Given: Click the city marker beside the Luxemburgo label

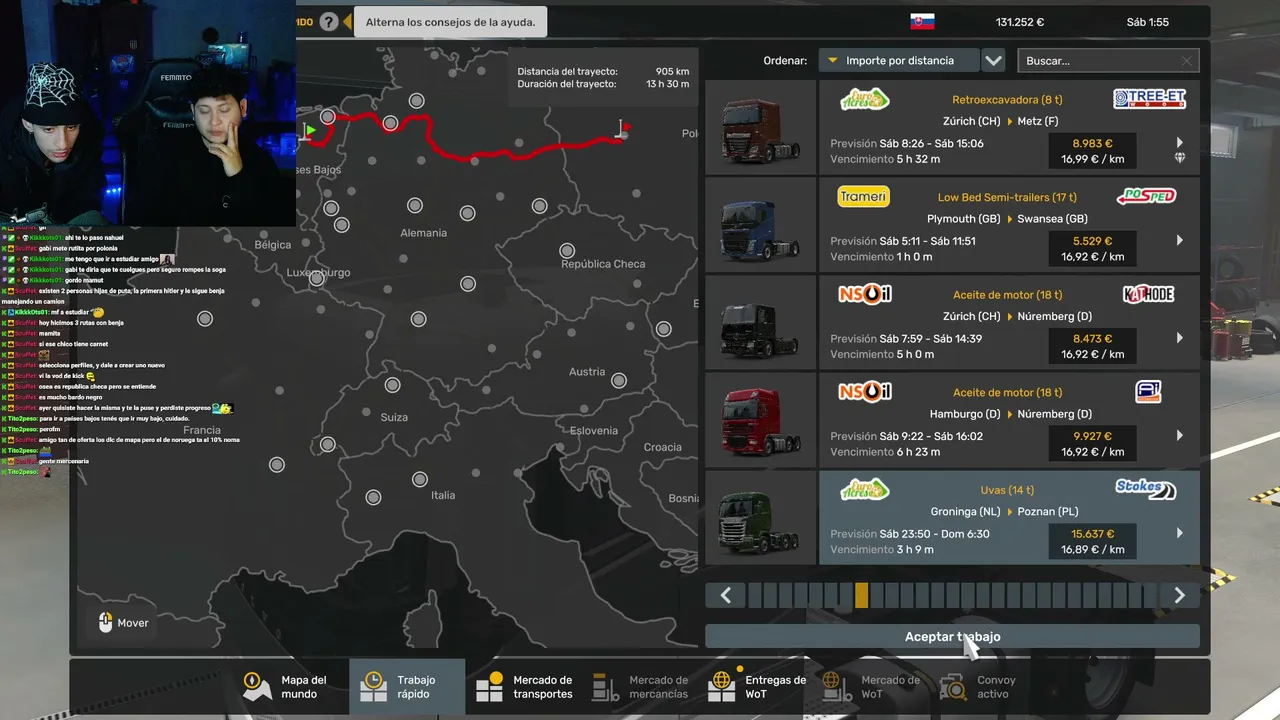Looking at the screenshot, I should [x=317, y=279].
